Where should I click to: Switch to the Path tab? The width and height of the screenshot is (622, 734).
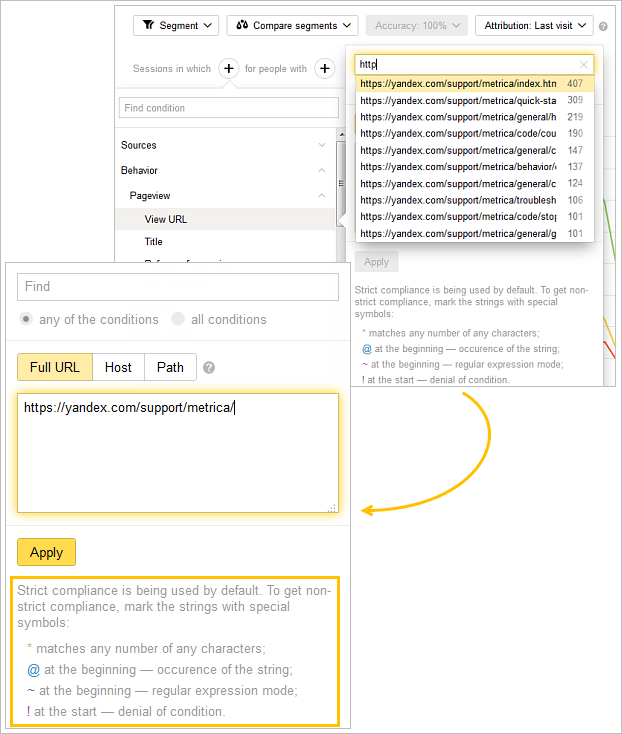pos(170,367)
